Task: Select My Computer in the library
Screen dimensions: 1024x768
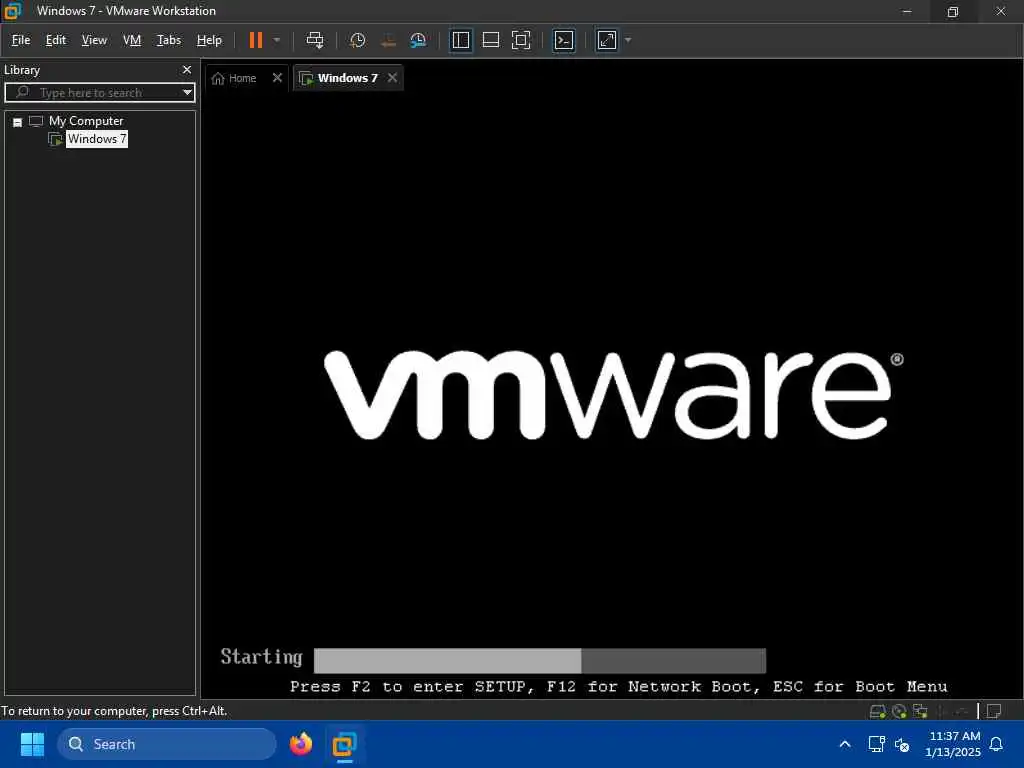Action: 86,121
